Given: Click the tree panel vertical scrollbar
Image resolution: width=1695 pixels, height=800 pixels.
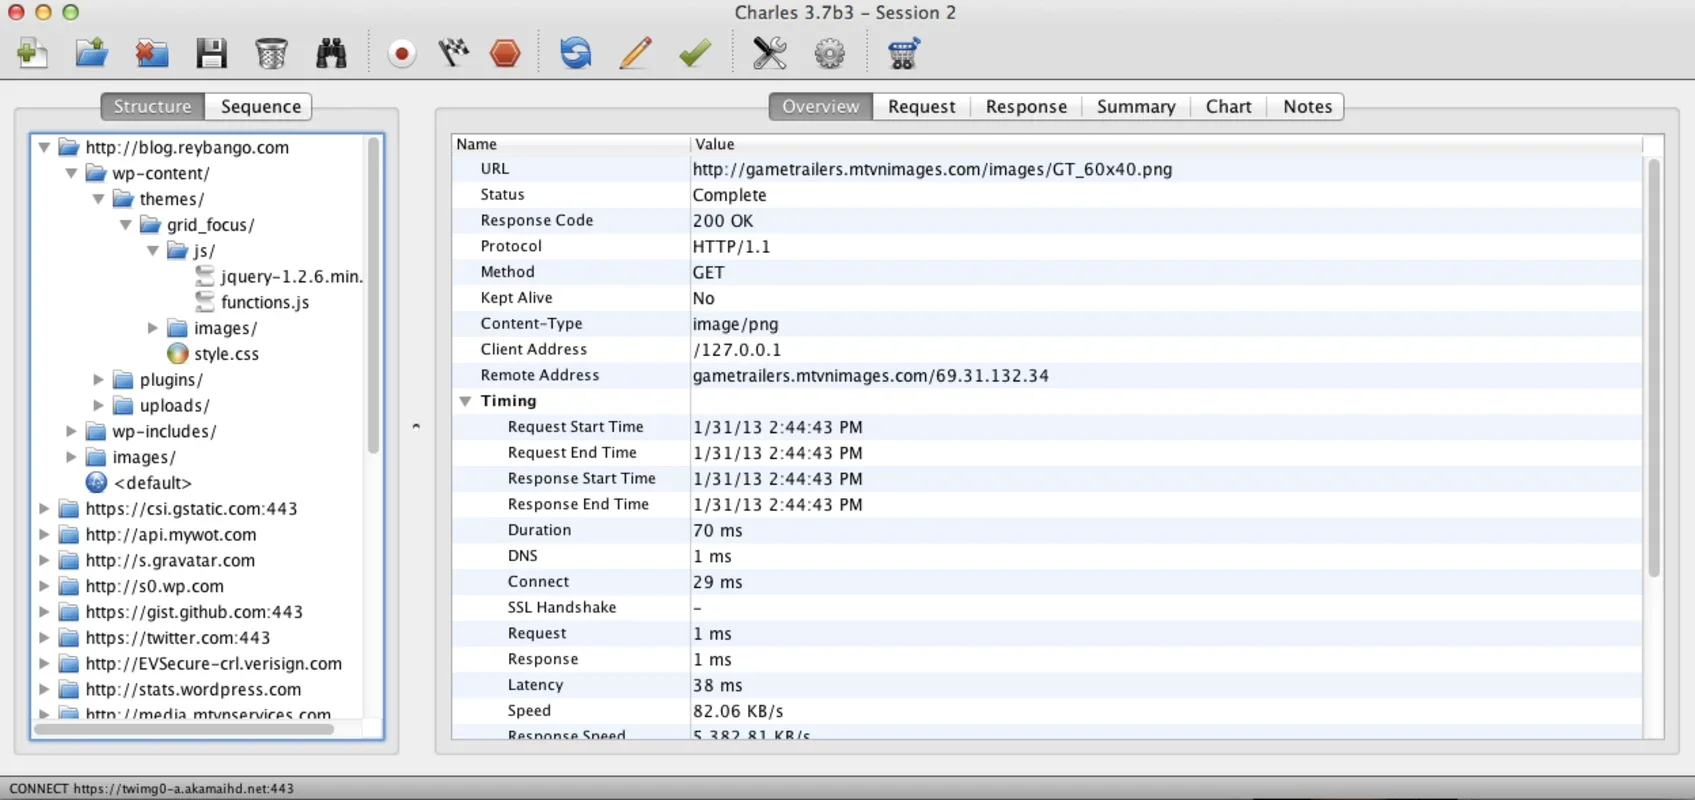Looking at the screenshot, I should [x=373, y=295].
